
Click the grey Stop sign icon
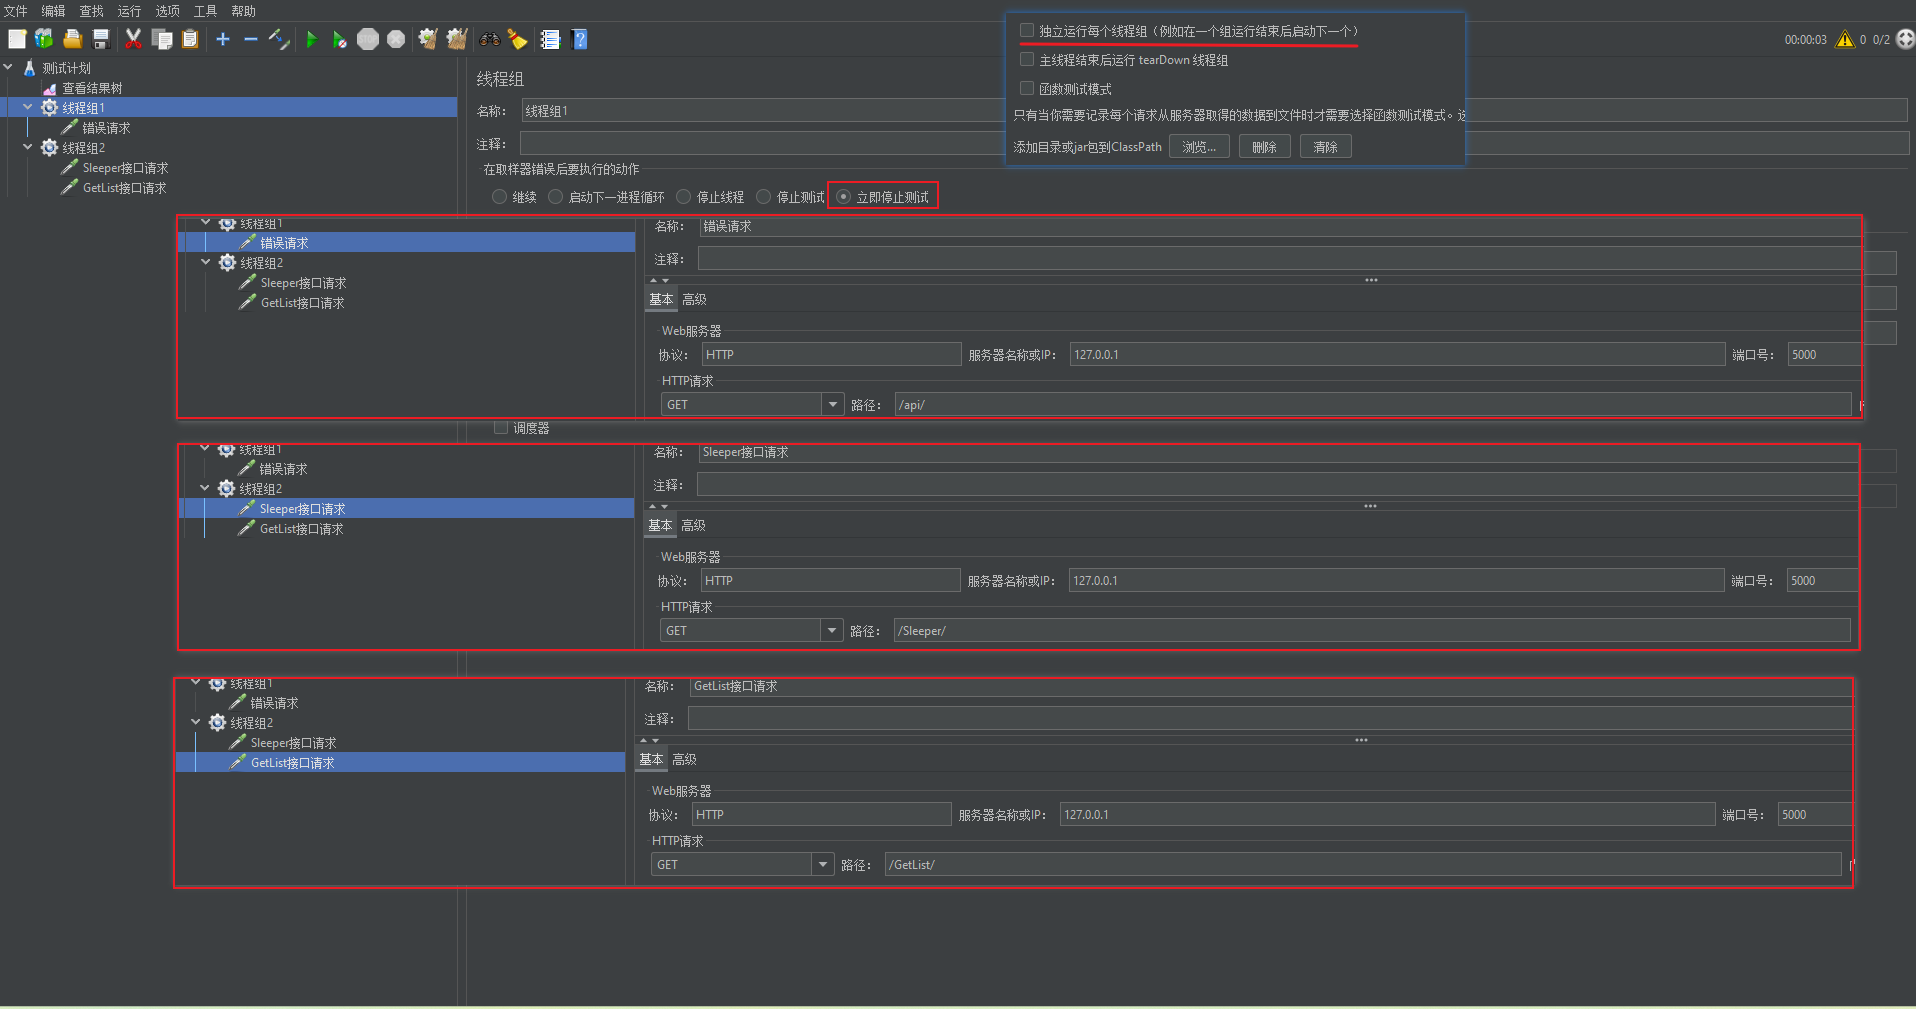pyautogui.click(x=368, y=39)
